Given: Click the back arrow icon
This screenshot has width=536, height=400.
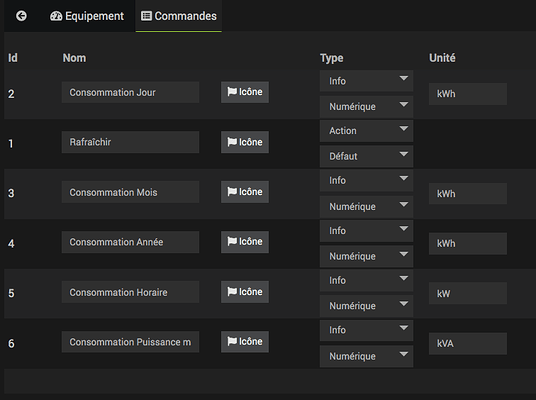Looking at the screenshot, I should (21, 16).
